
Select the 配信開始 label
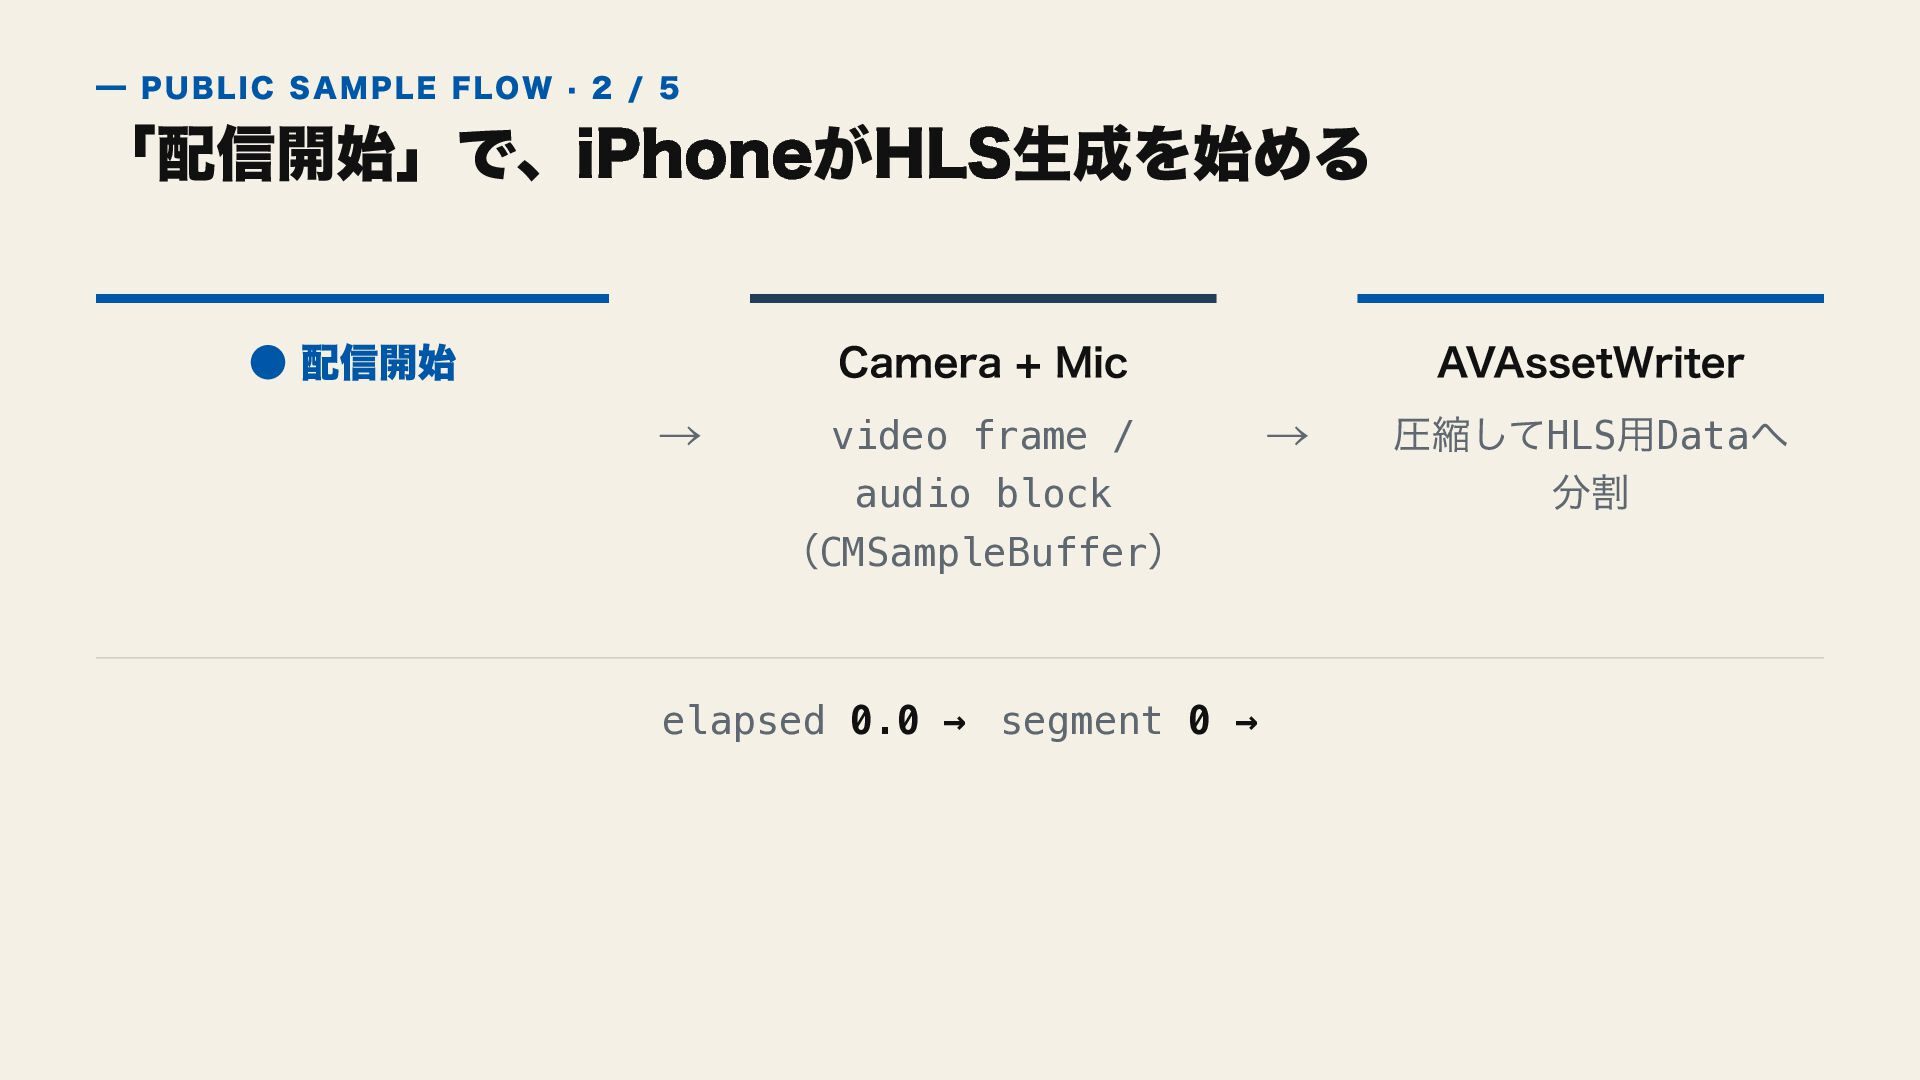[x=378, y=363]
